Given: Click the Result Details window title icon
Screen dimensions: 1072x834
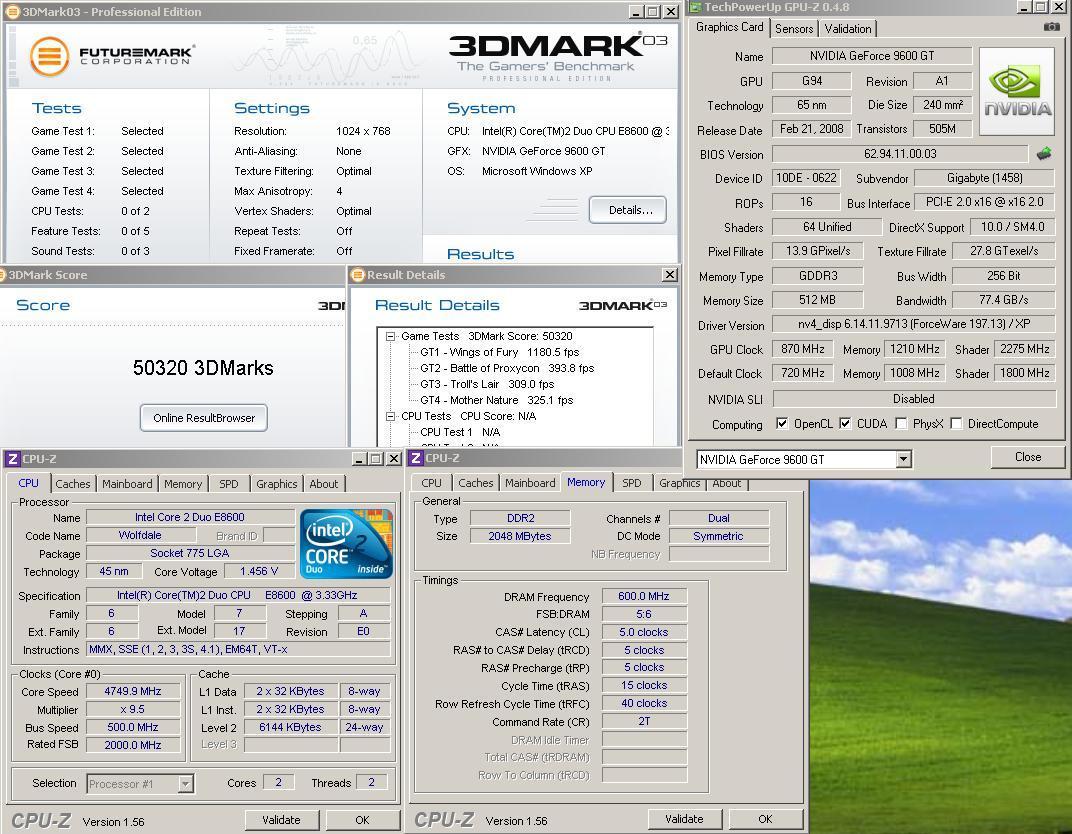Looking at the screenshot, I should [x=358, y=275].
